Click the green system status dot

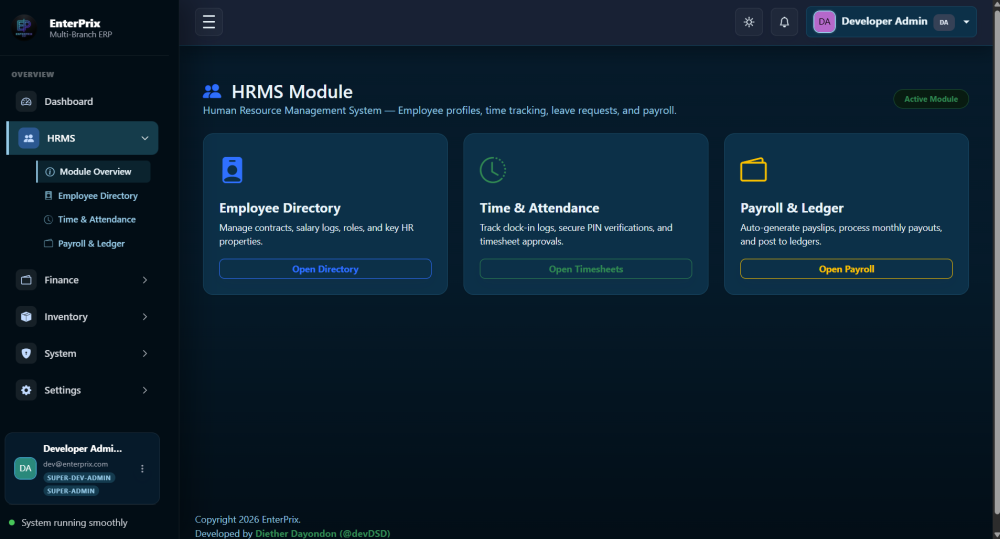point(11,522)
